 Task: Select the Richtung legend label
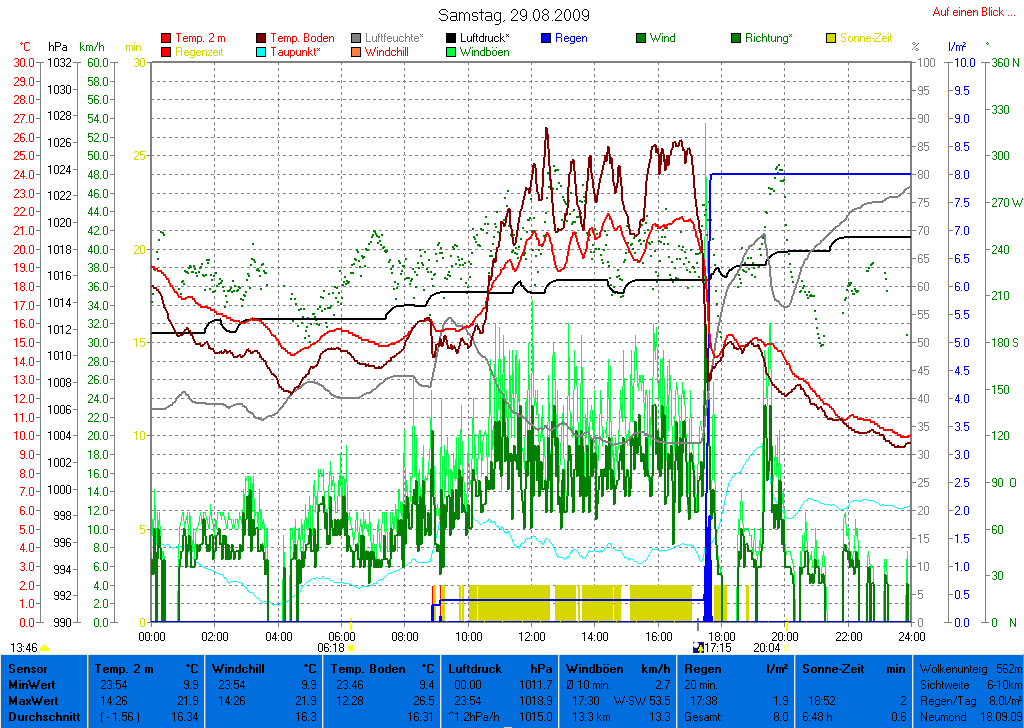click(768, 38)
